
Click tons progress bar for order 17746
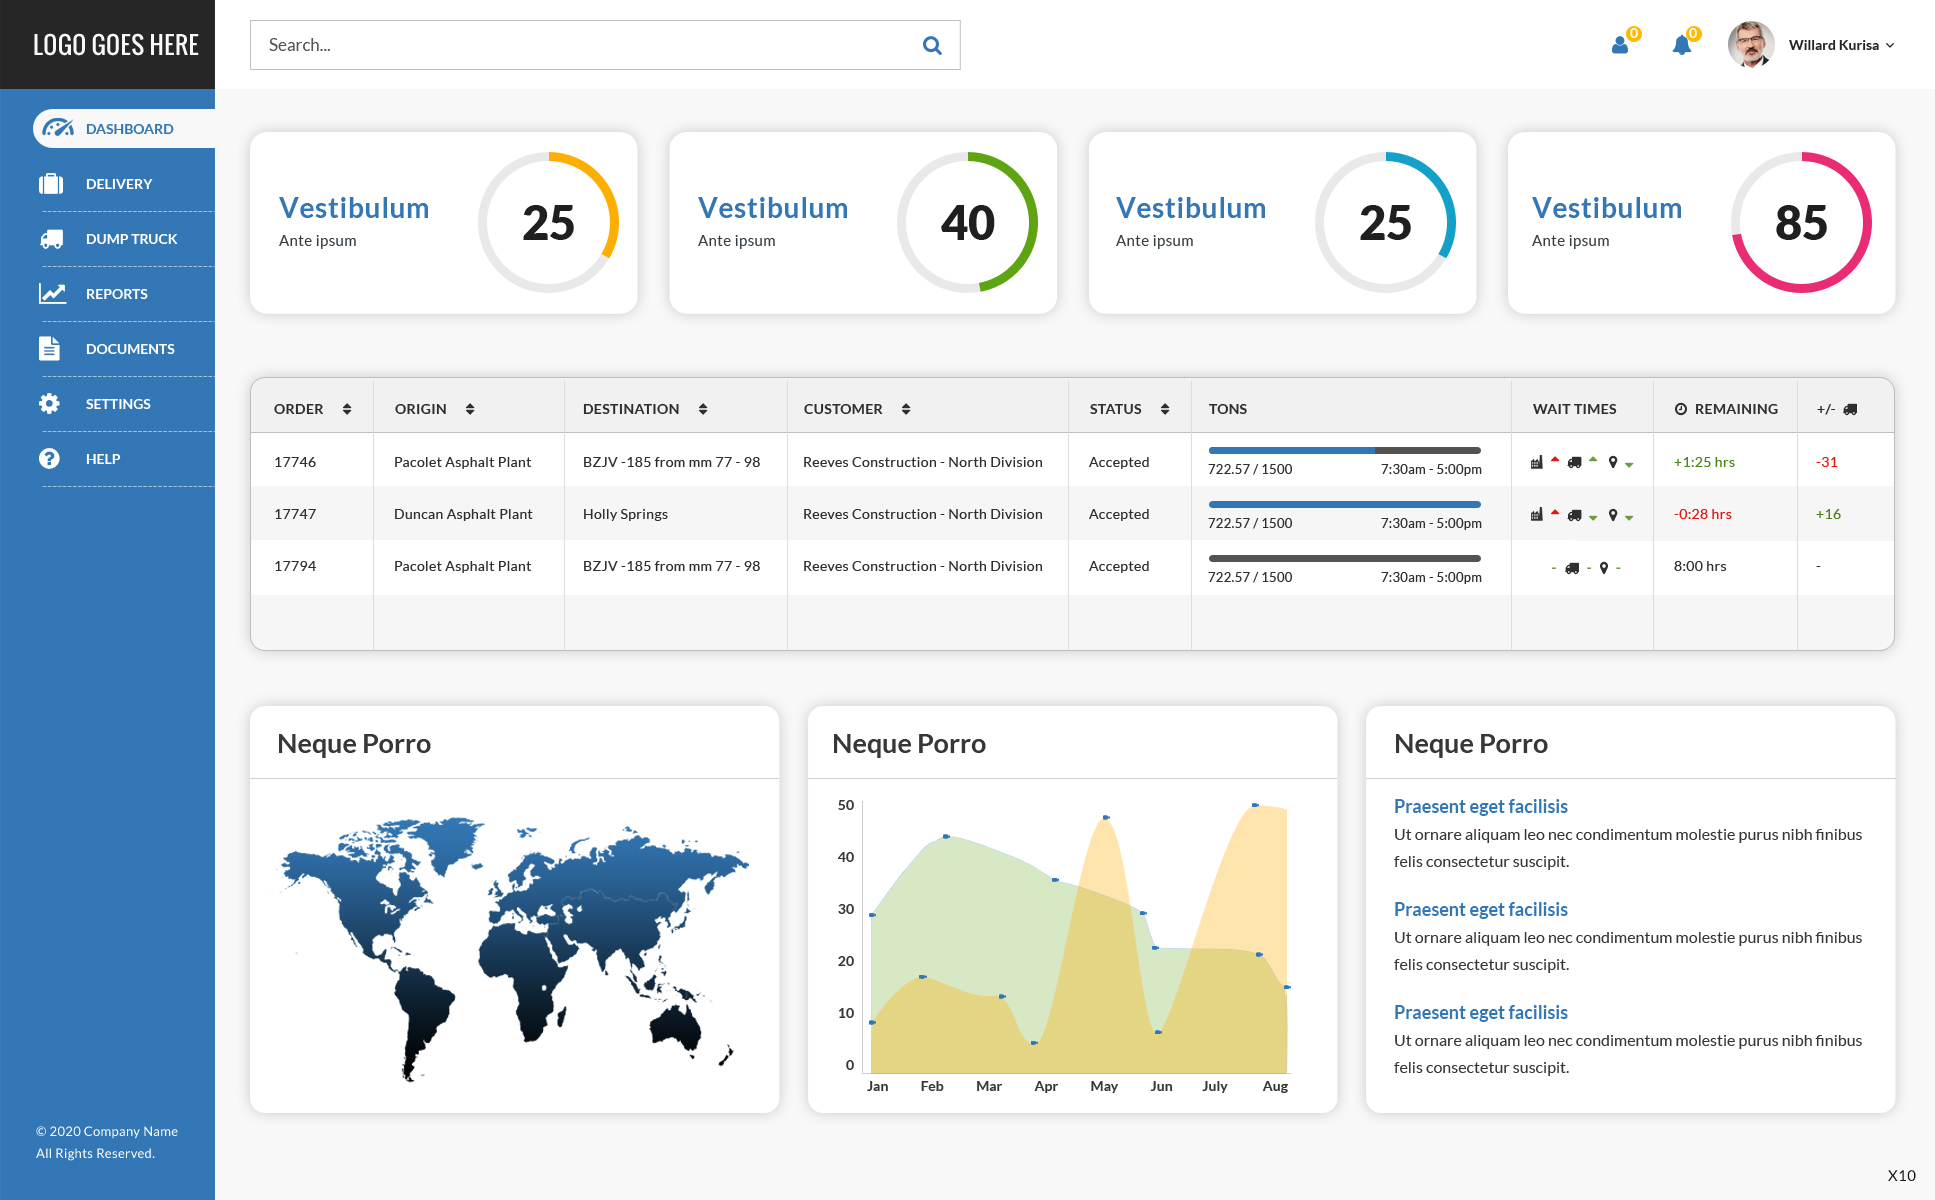(x=1344, y=450)
